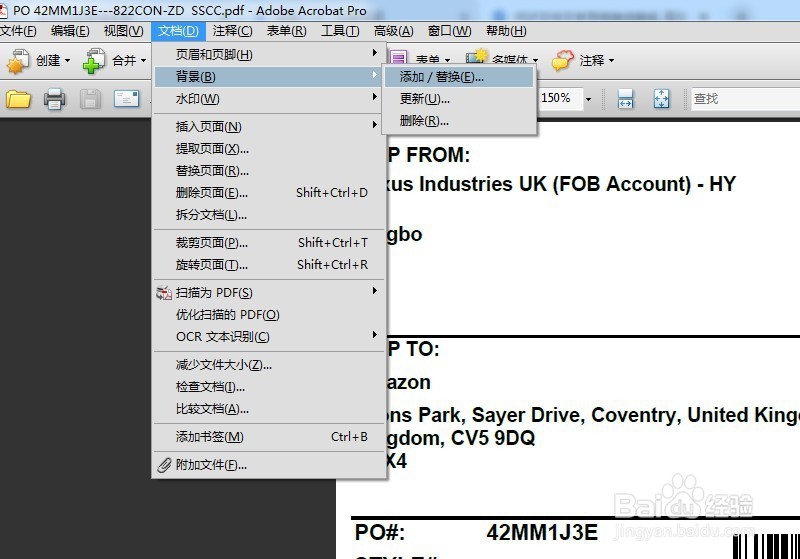Open the 工具(T) menu
The width and height of the screenshot is (800, 559).
point(340,31)
